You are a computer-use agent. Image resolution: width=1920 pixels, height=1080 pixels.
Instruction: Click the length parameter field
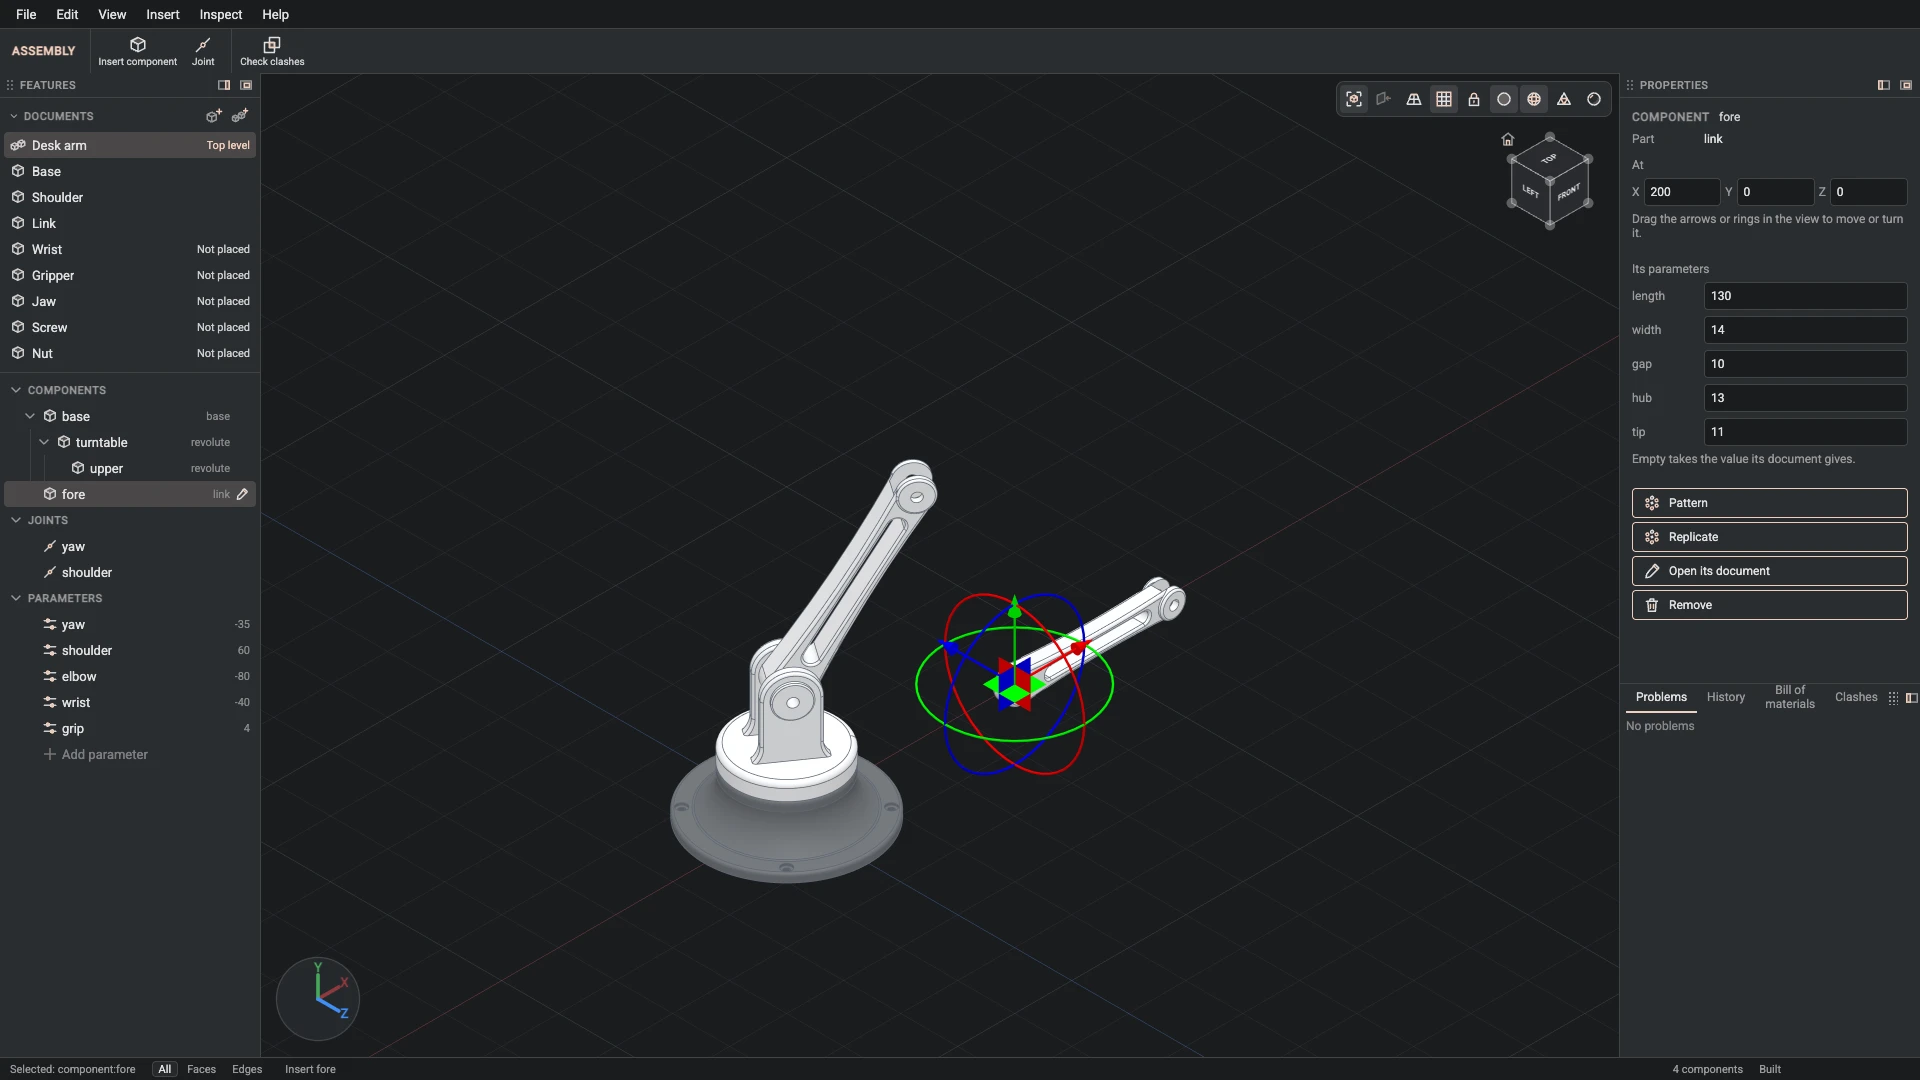(x=1805, y=296)
